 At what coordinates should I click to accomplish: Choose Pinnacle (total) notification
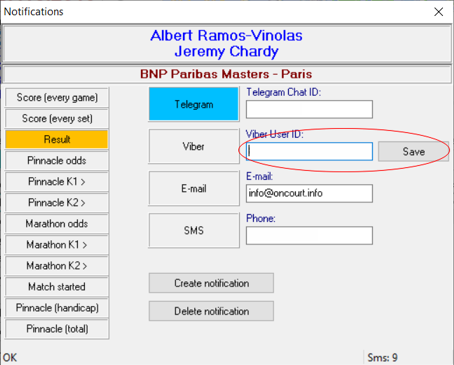57,329
